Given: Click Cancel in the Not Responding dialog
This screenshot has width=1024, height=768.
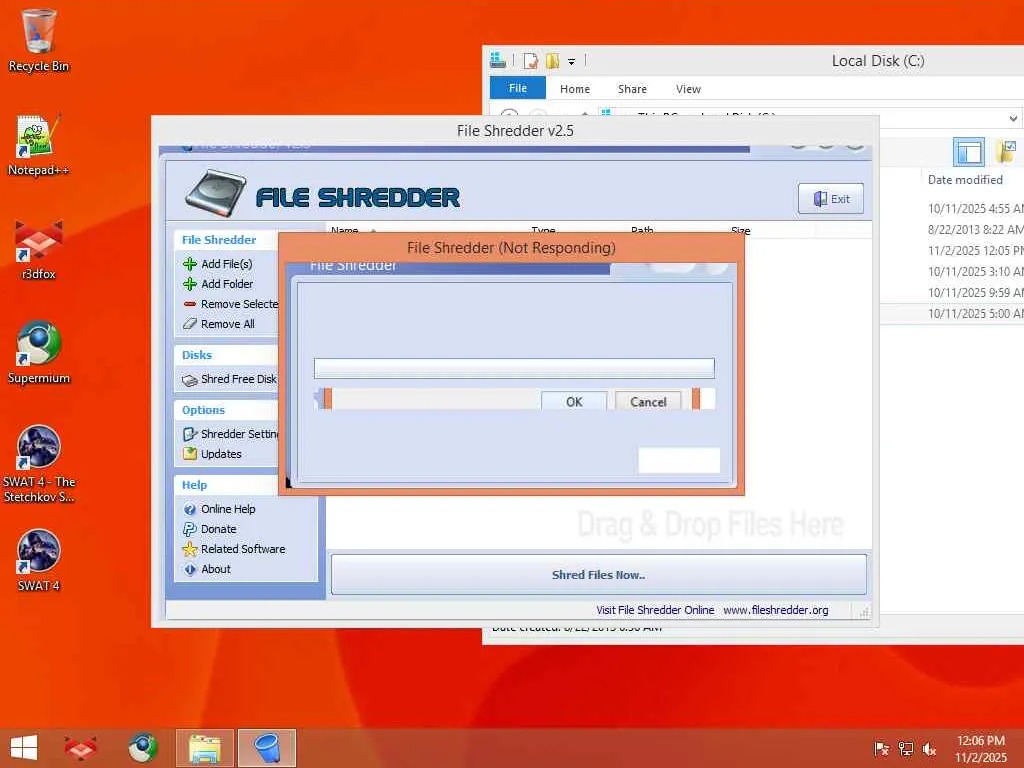Looking at the screenshot, I should coord(648,402).
